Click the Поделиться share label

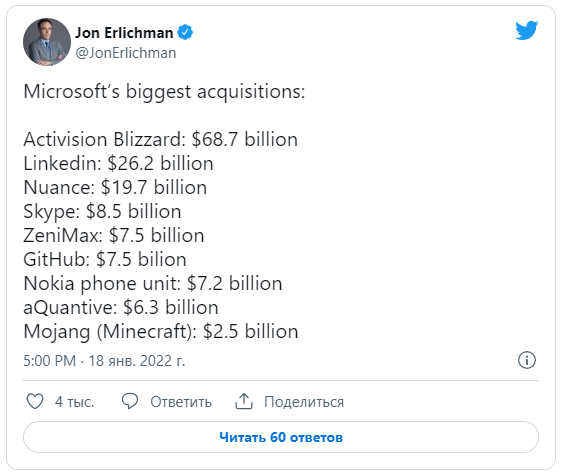point(304,402)
